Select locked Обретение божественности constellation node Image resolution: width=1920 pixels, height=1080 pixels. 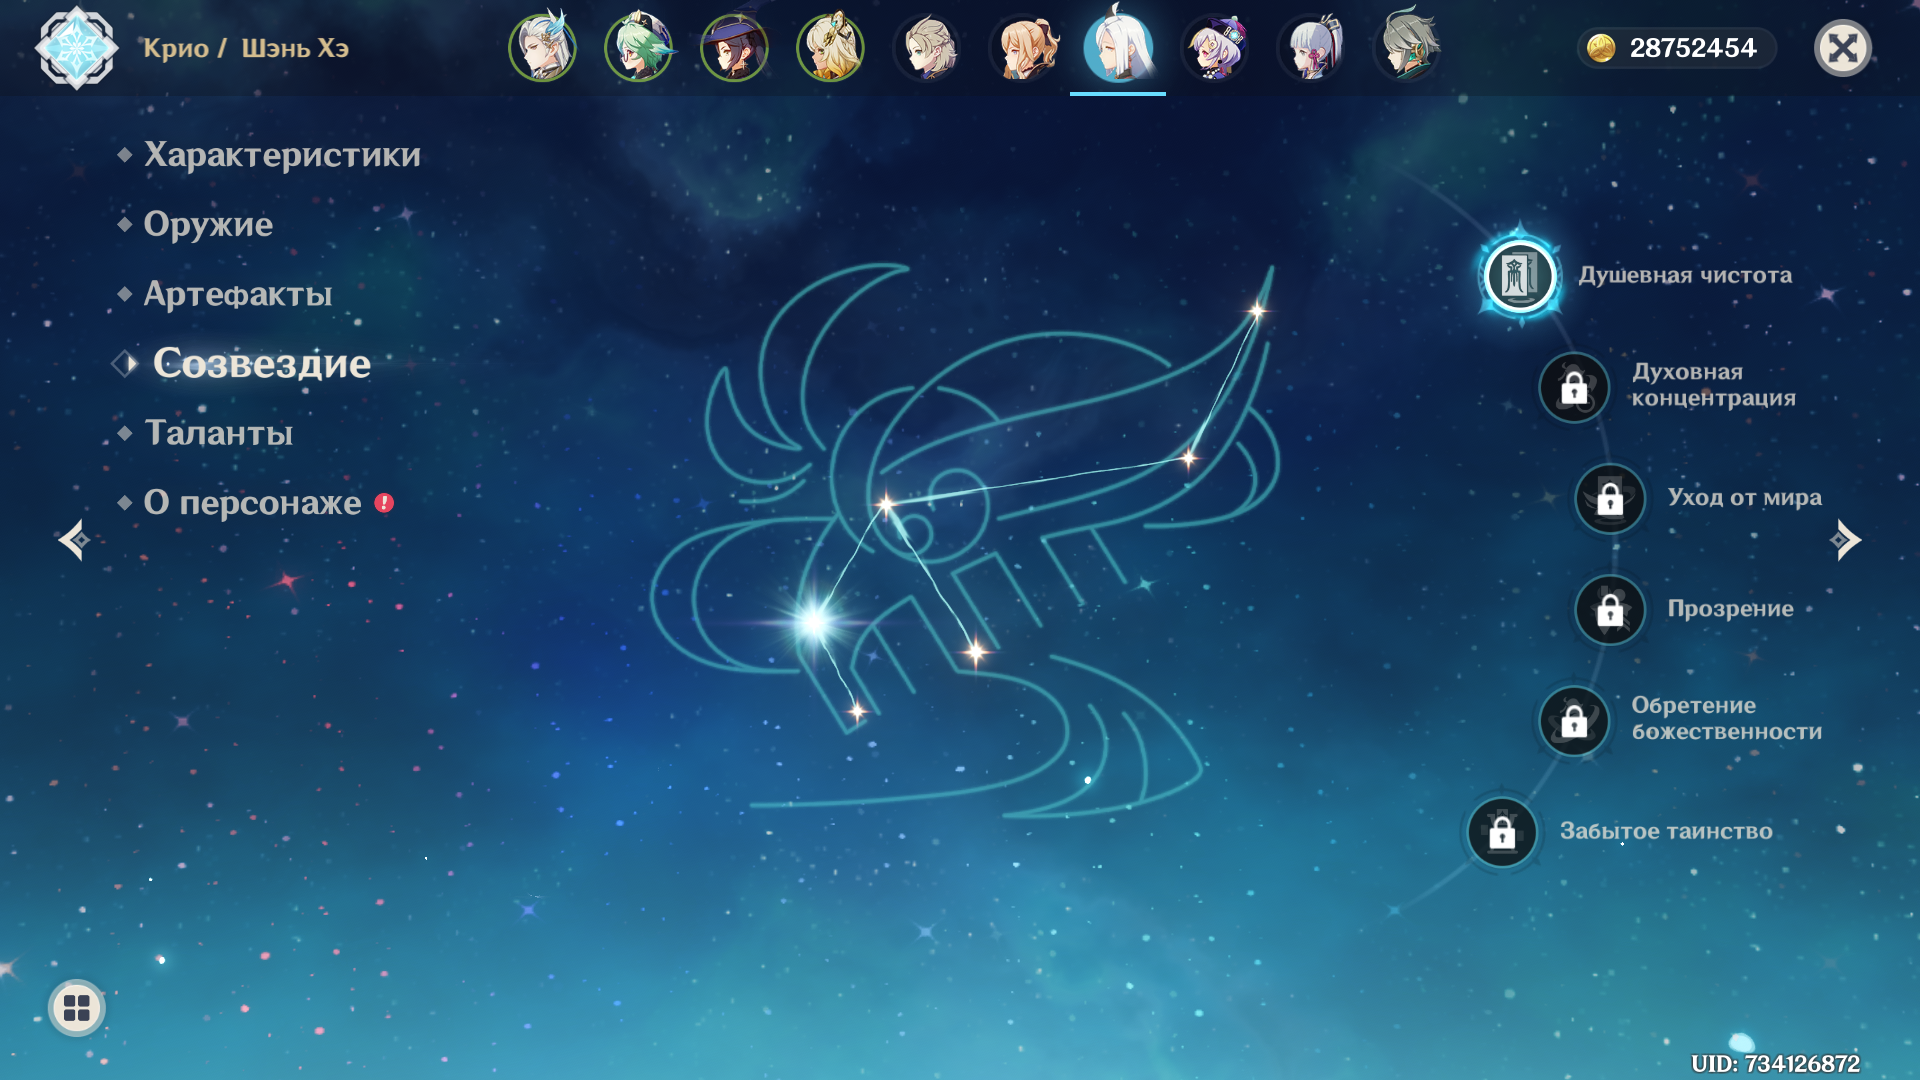click(1574, 720)
